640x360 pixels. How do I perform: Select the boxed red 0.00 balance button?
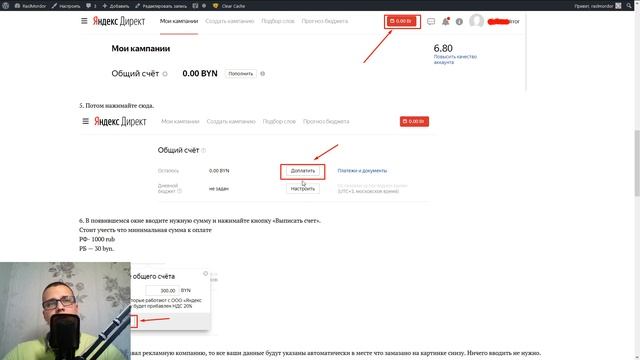coord(402,21)
